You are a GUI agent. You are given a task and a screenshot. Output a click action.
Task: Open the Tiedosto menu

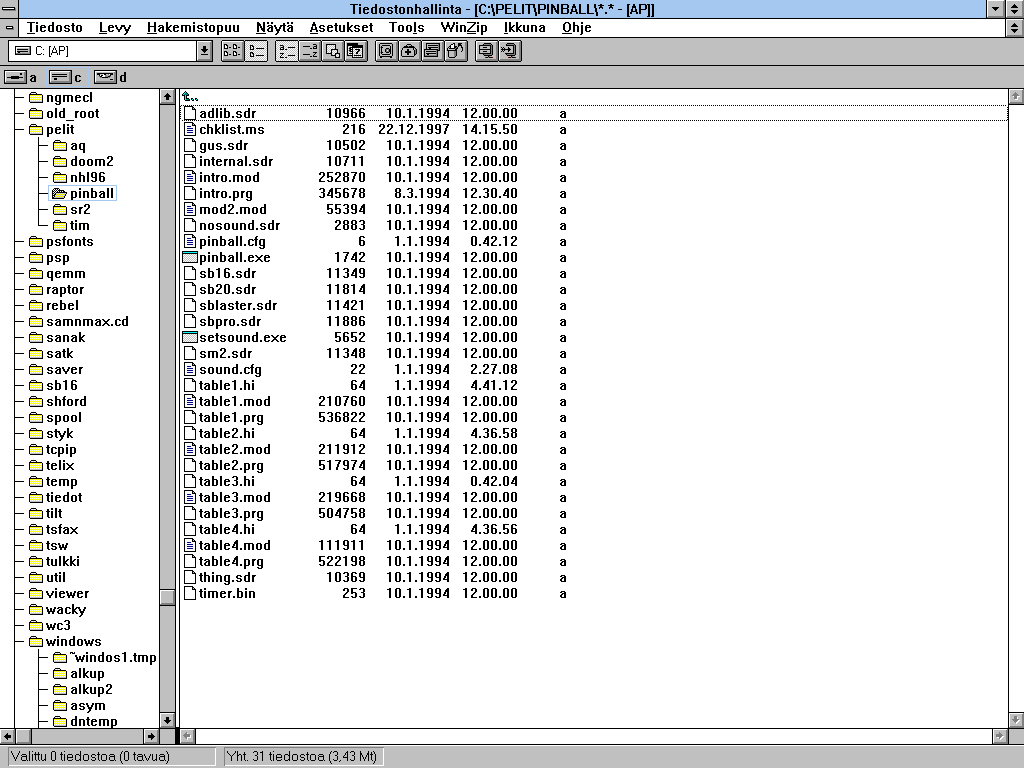pyautogui.click(x=54, y=27)
